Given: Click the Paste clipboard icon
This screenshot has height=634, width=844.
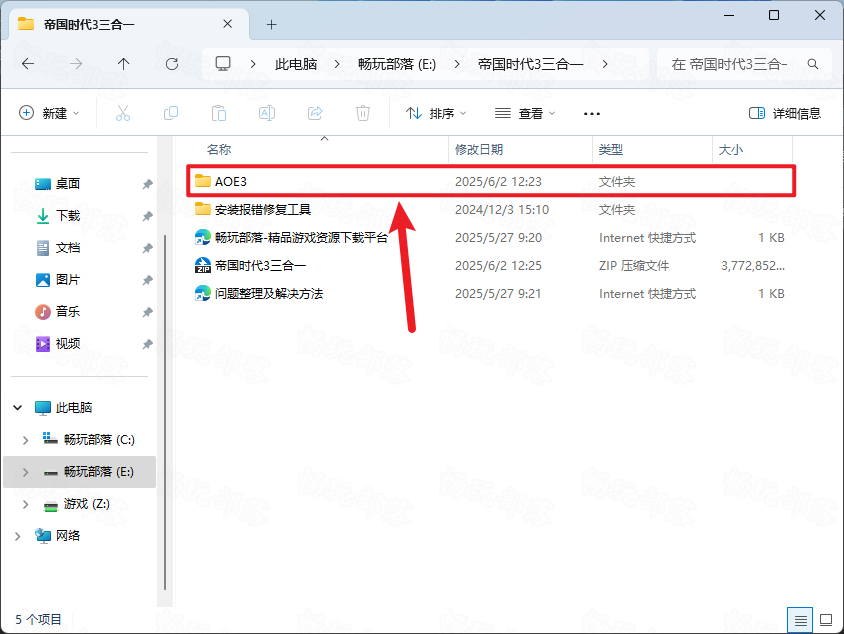Looking at the screenshot, I should point(219,113).
